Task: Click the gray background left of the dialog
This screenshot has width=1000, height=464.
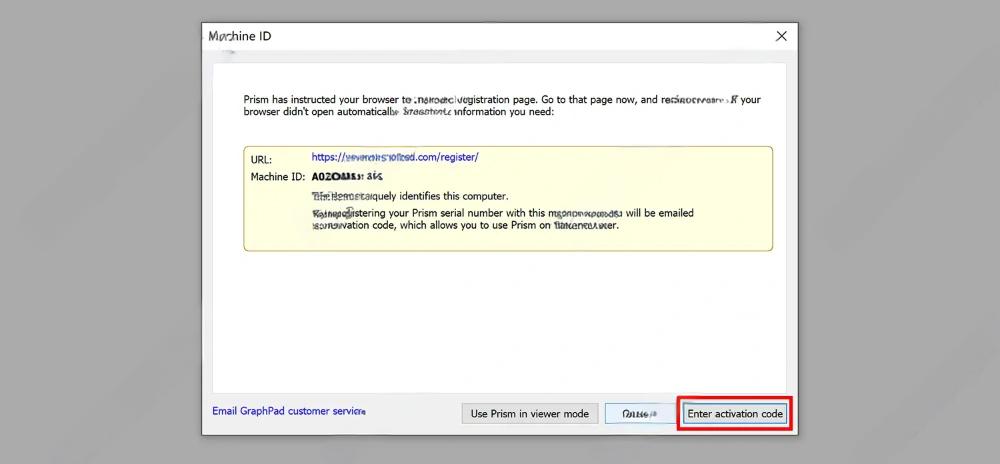Action: (x=100, y=230)
